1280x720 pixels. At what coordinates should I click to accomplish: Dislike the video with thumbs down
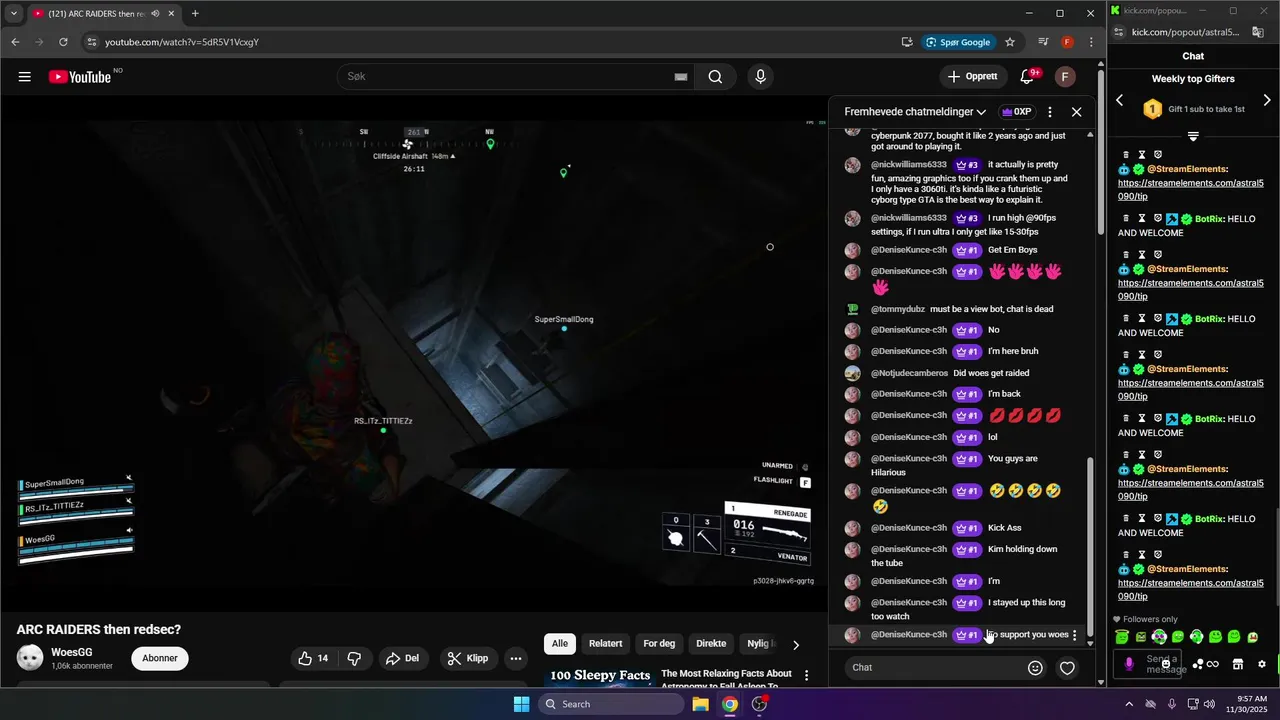(354, 658)
